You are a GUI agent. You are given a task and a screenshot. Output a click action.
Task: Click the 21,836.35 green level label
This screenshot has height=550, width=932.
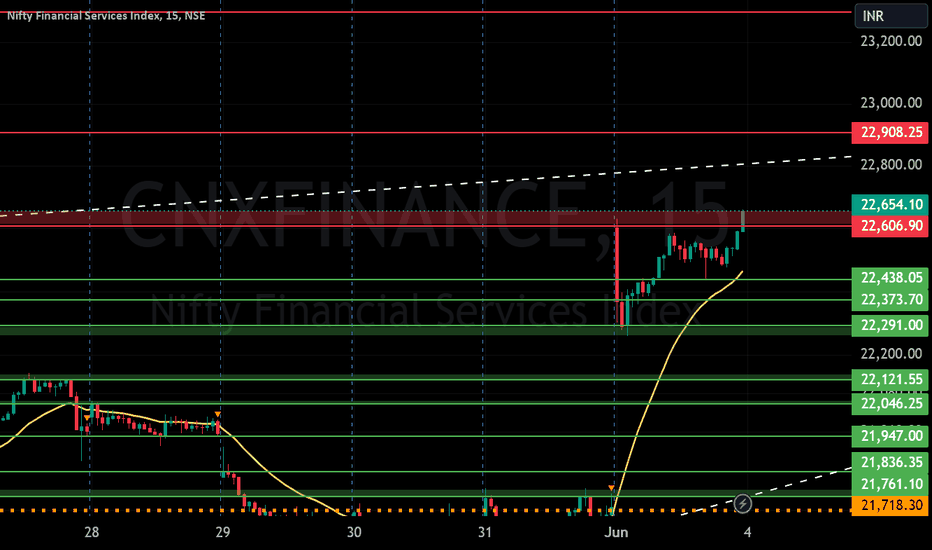(x=890, y=462)
